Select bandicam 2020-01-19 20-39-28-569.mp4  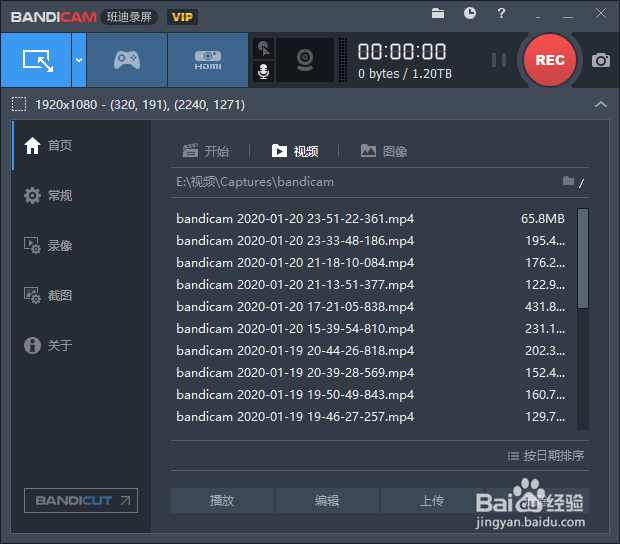coord(370,372)
